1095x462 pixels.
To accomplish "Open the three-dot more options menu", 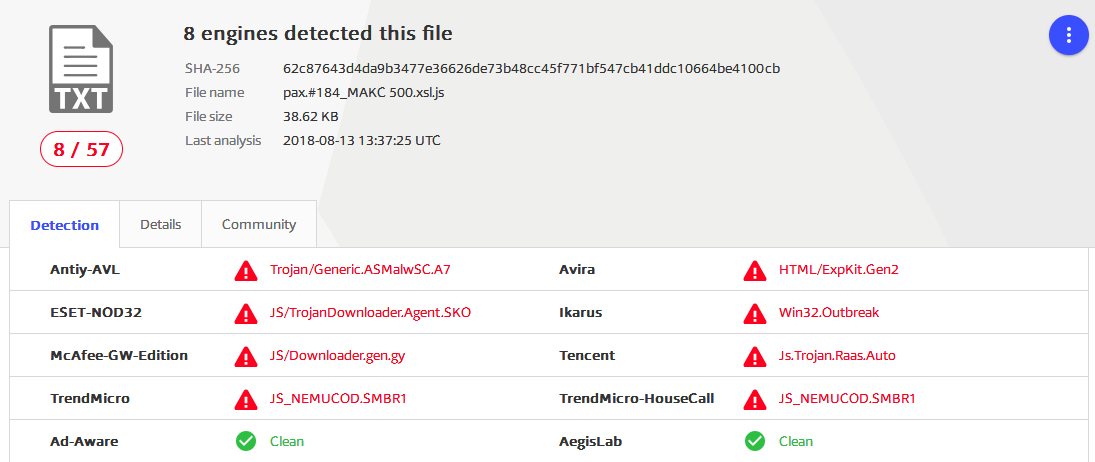I will click(x=1068, y=34).
